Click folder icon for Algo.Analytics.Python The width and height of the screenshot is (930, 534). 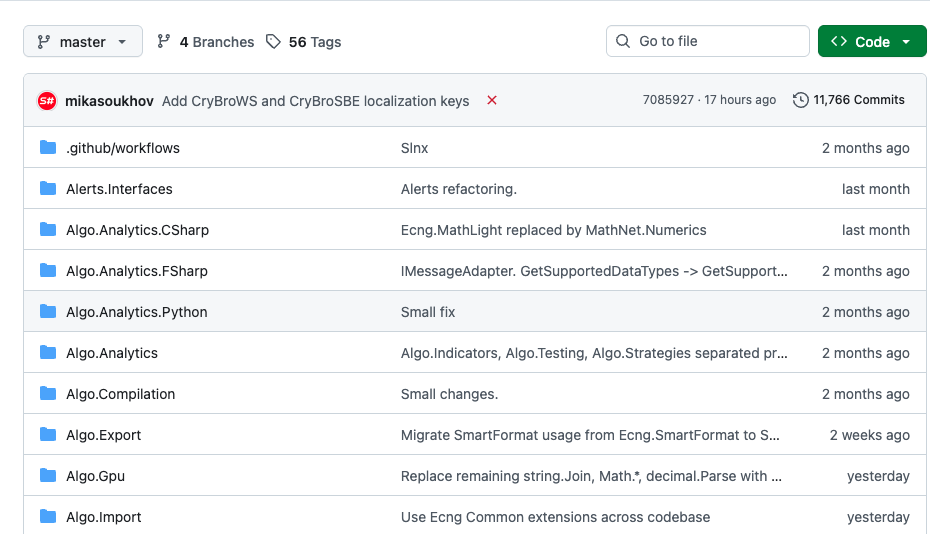point(48,311)
